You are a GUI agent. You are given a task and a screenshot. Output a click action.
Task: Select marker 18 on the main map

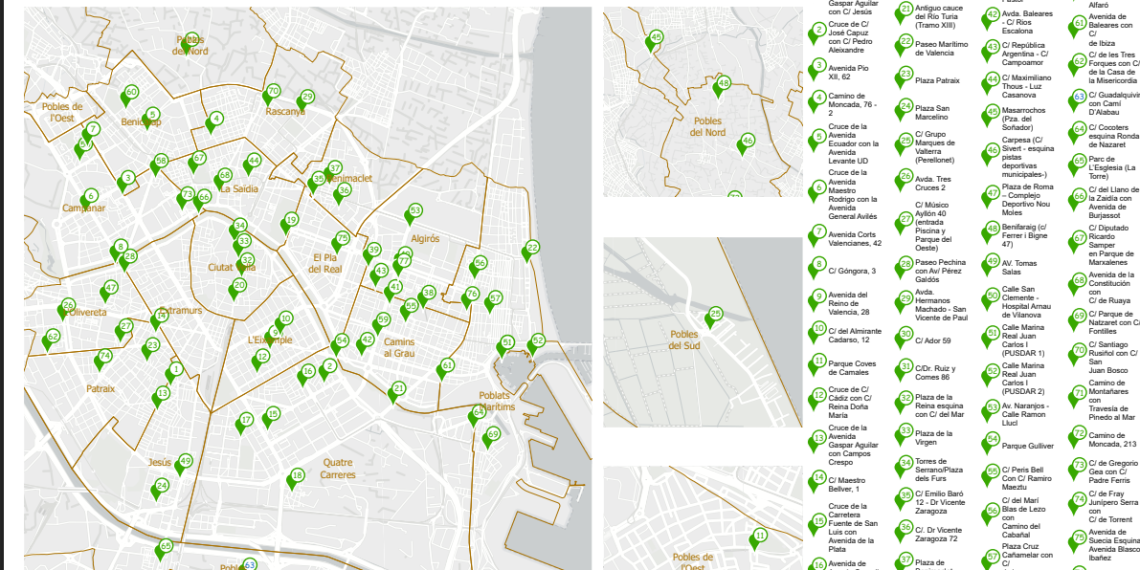point(294,479)
